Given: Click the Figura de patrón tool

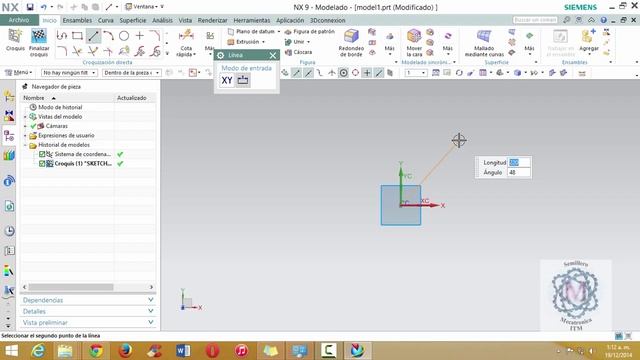Looking at the screenshot, I should (x=310, y=31).
